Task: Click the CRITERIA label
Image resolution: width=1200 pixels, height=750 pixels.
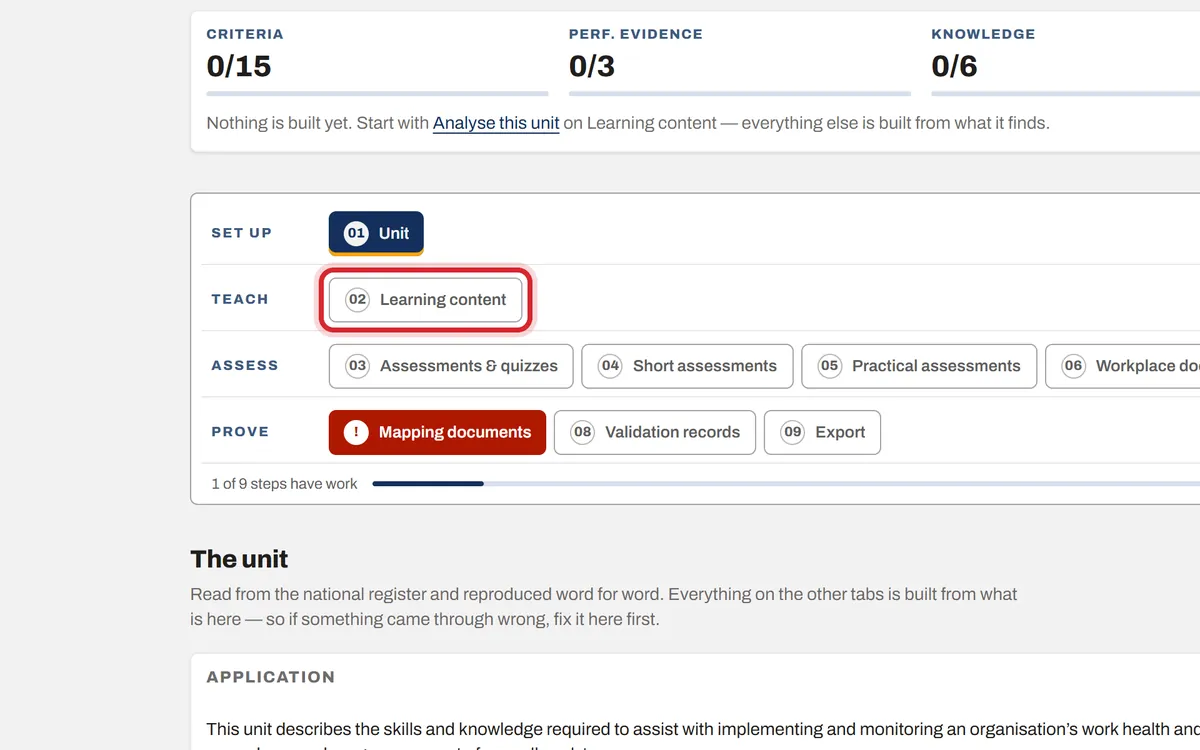Action: coord(245,34)
